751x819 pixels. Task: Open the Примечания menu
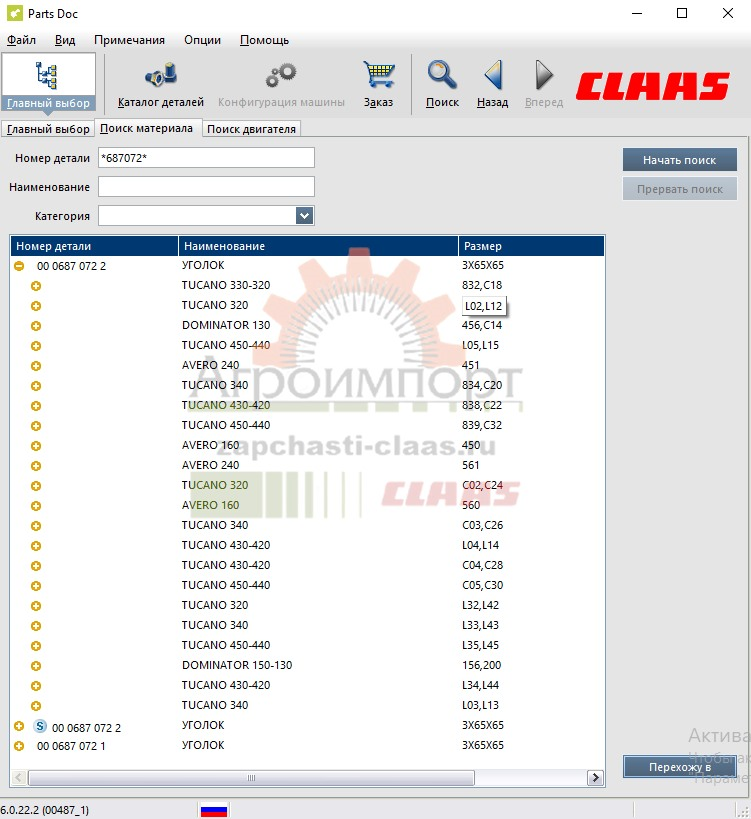pos(130,40)
